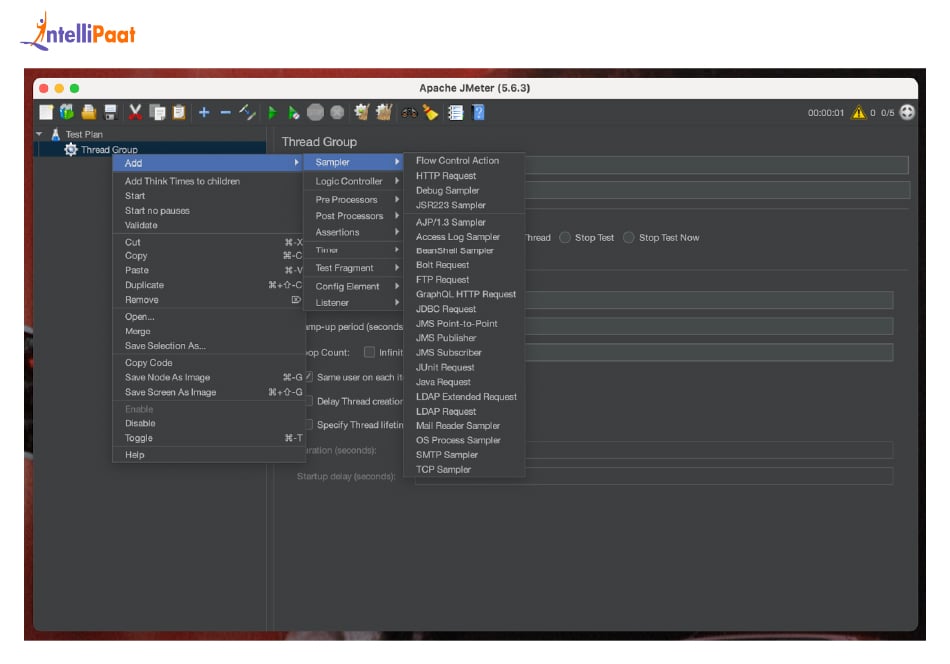Click Validate in the context menu
Screen dimensions: 950x664
click(x=207, y=225)
